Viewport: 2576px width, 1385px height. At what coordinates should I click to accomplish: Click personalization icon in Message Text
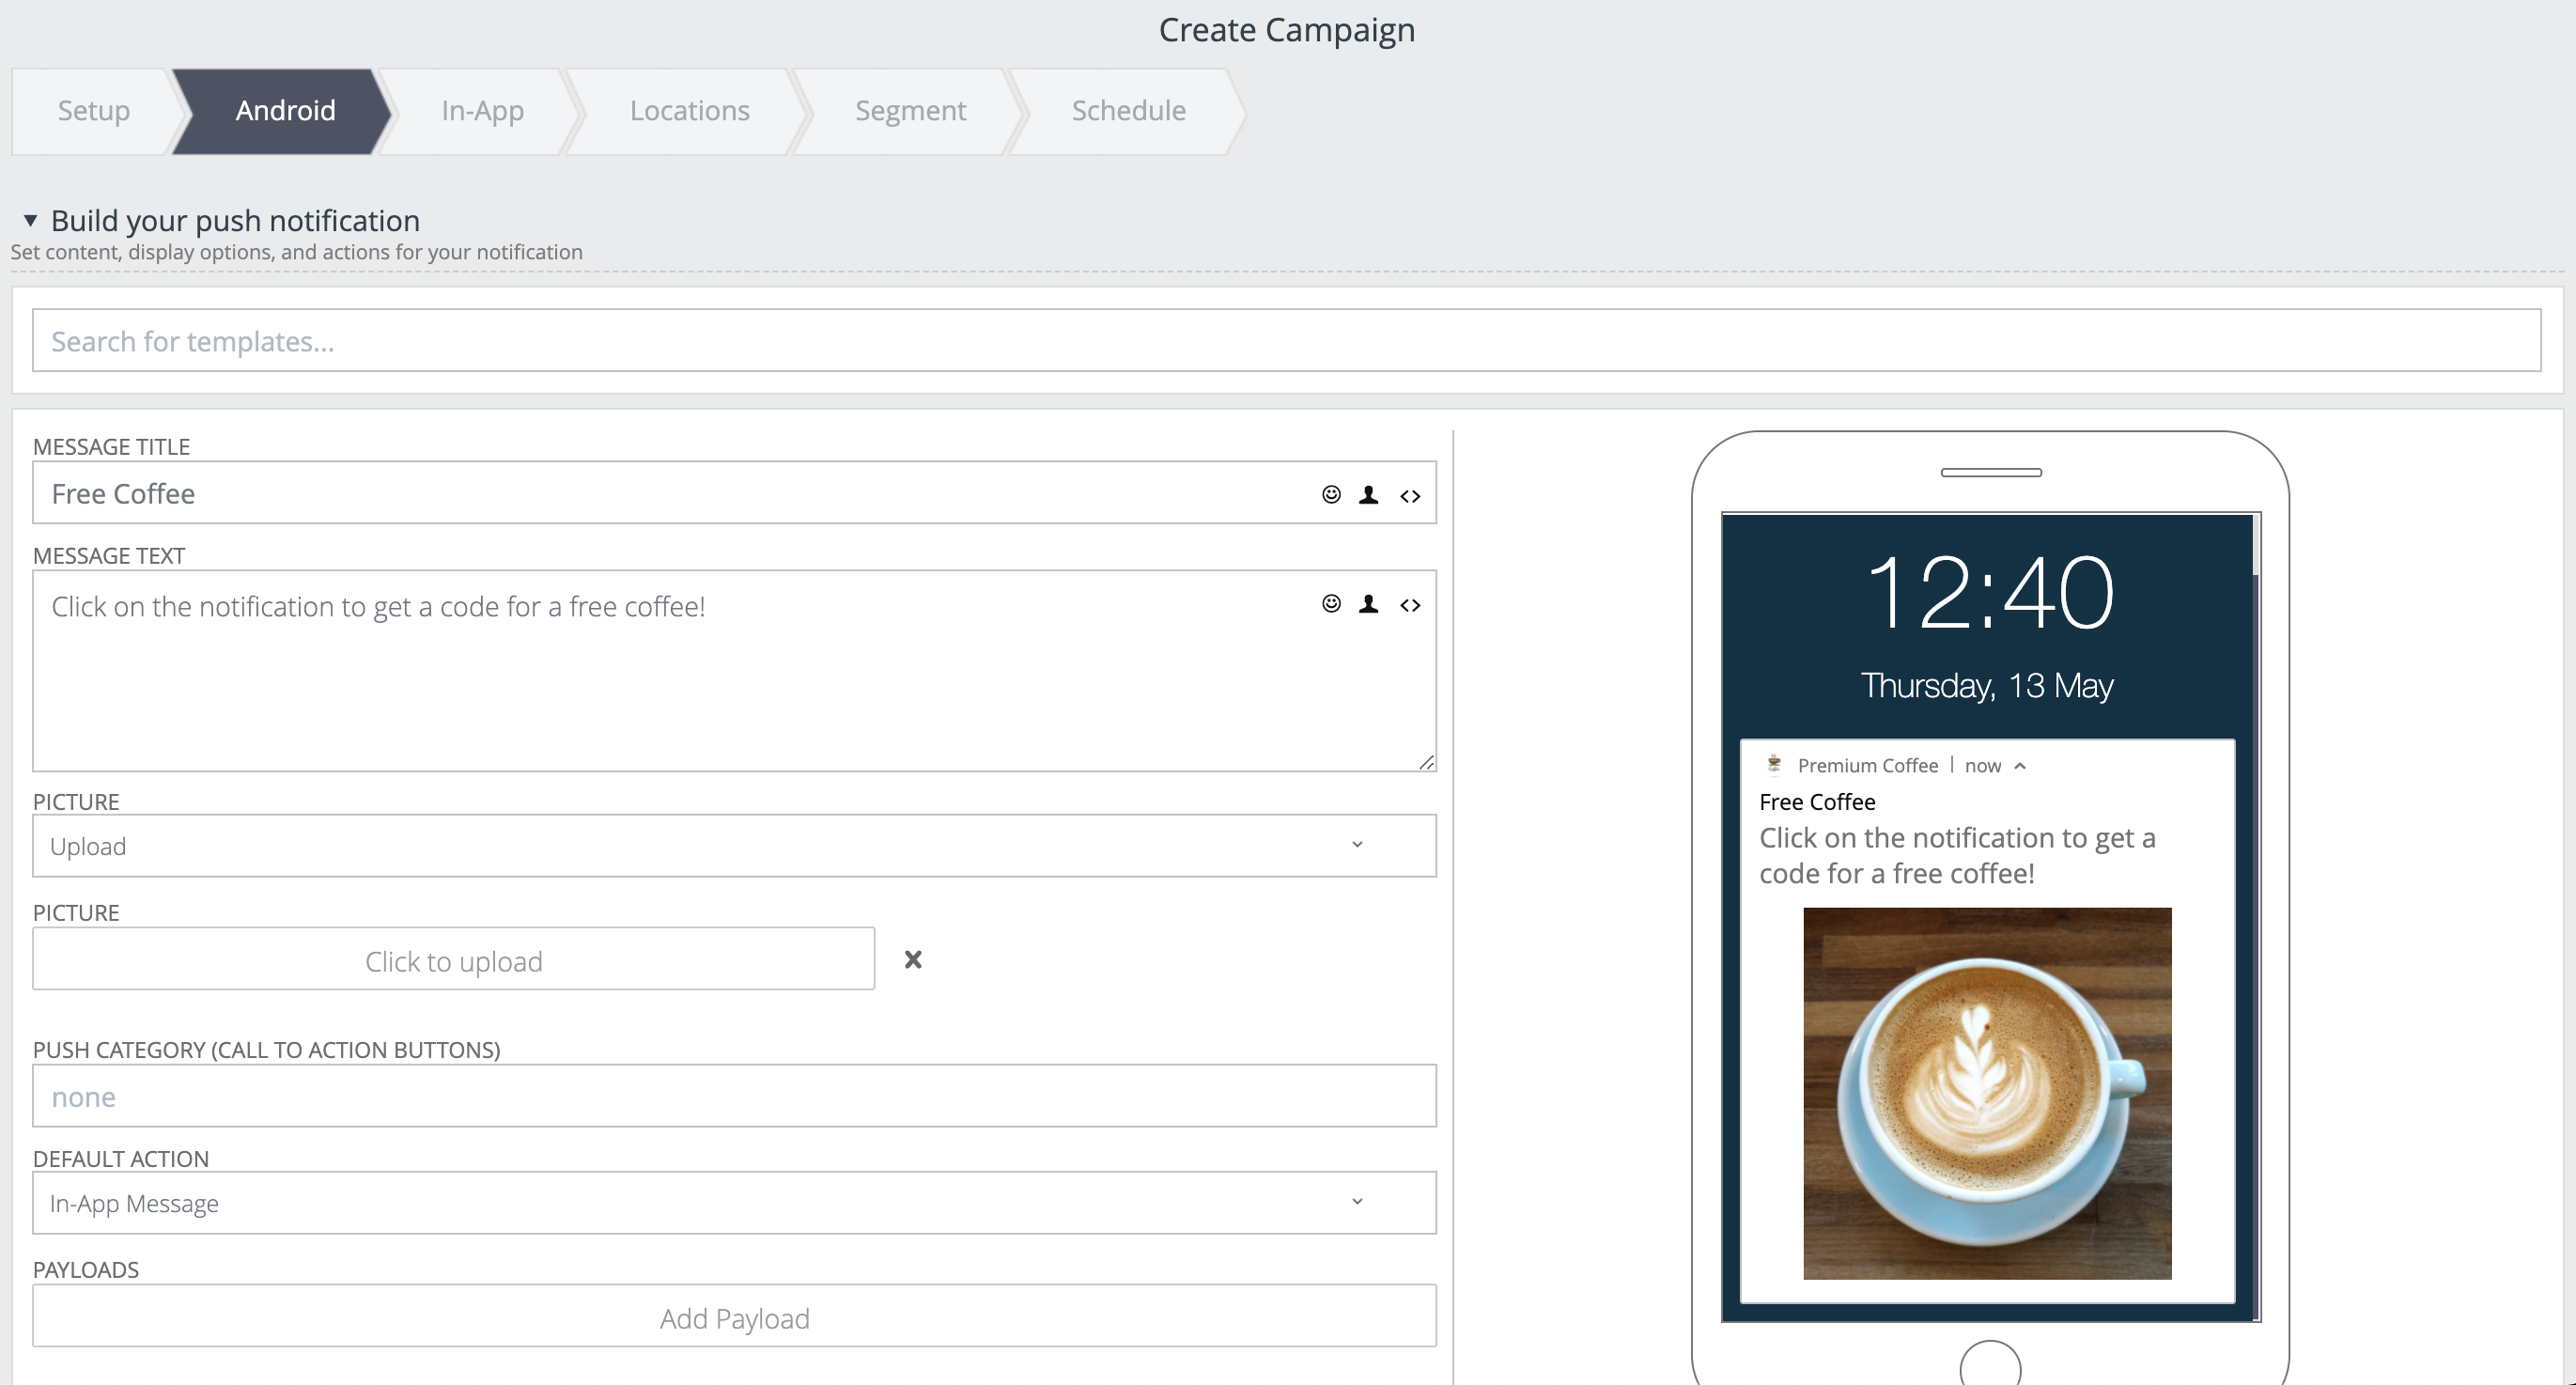click(x=1369, y=603)
